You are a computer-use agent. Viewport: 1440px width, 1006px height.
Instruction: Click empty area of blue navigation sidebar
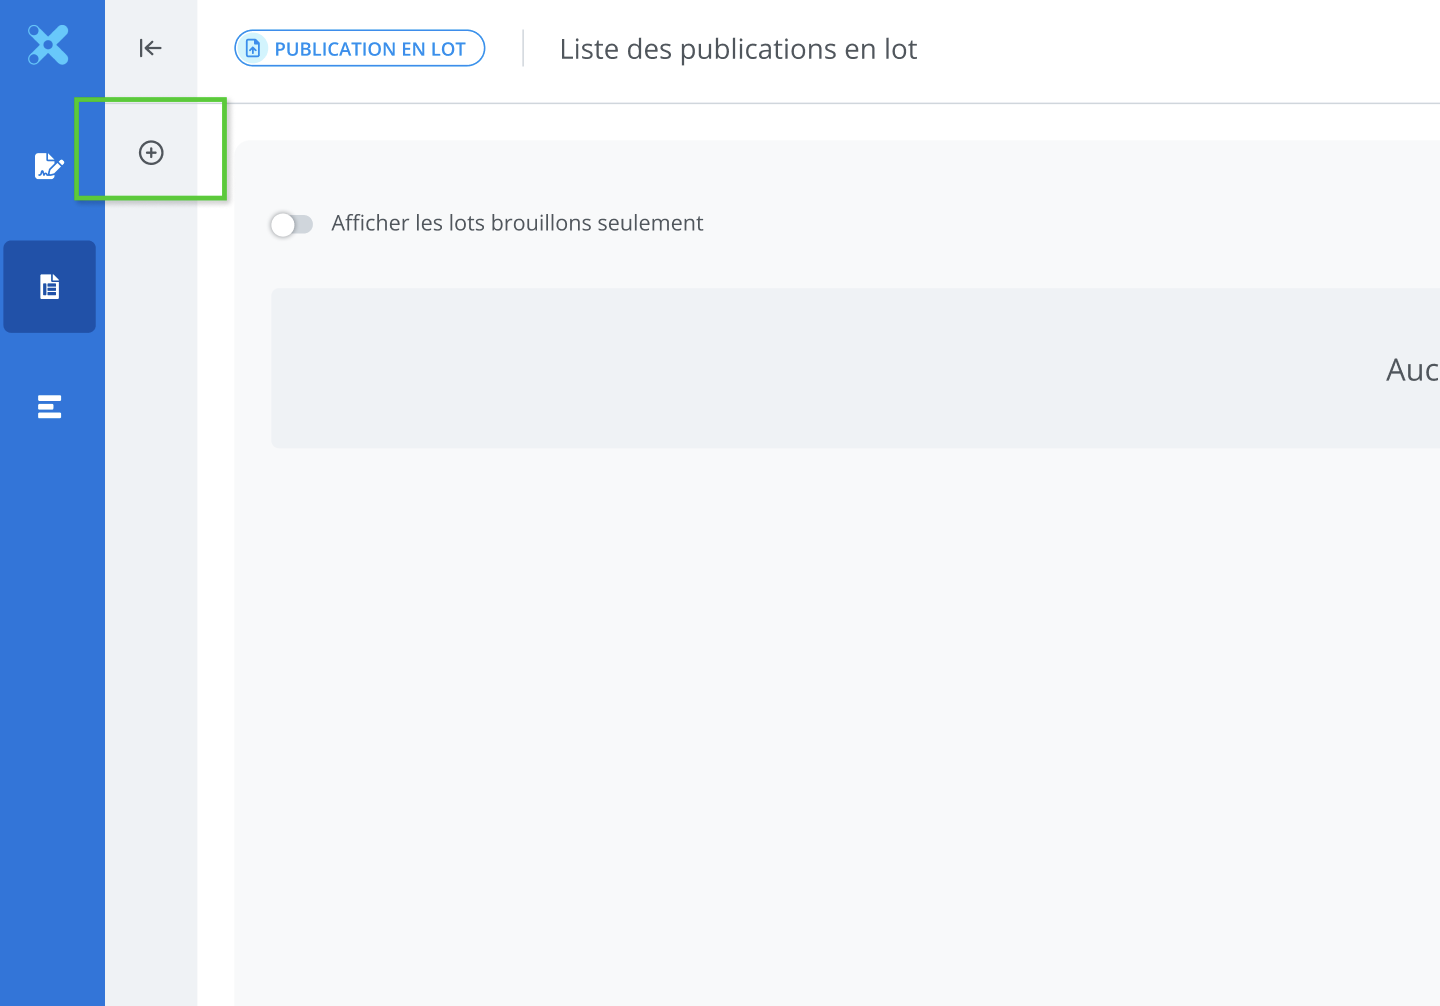coord(52,700)
